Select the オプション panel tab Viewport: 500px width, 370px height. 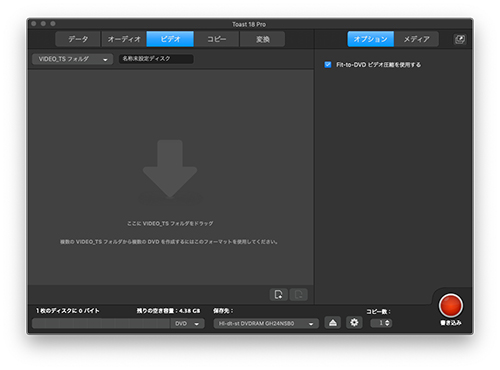click(371, 39)
